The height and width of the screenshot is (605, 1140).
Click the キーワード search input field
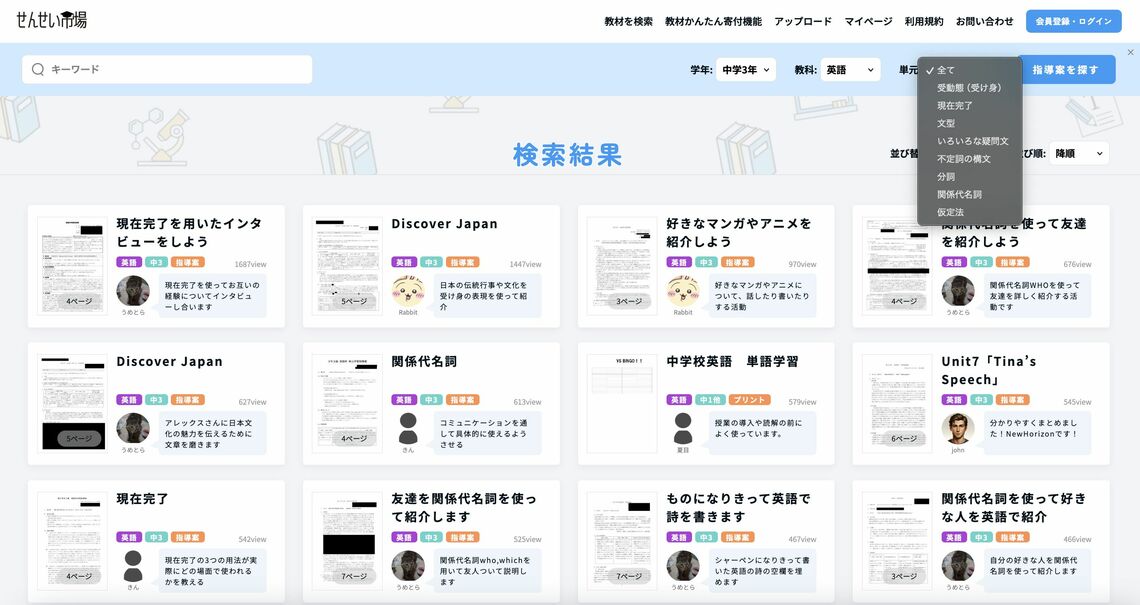(167, 69)
